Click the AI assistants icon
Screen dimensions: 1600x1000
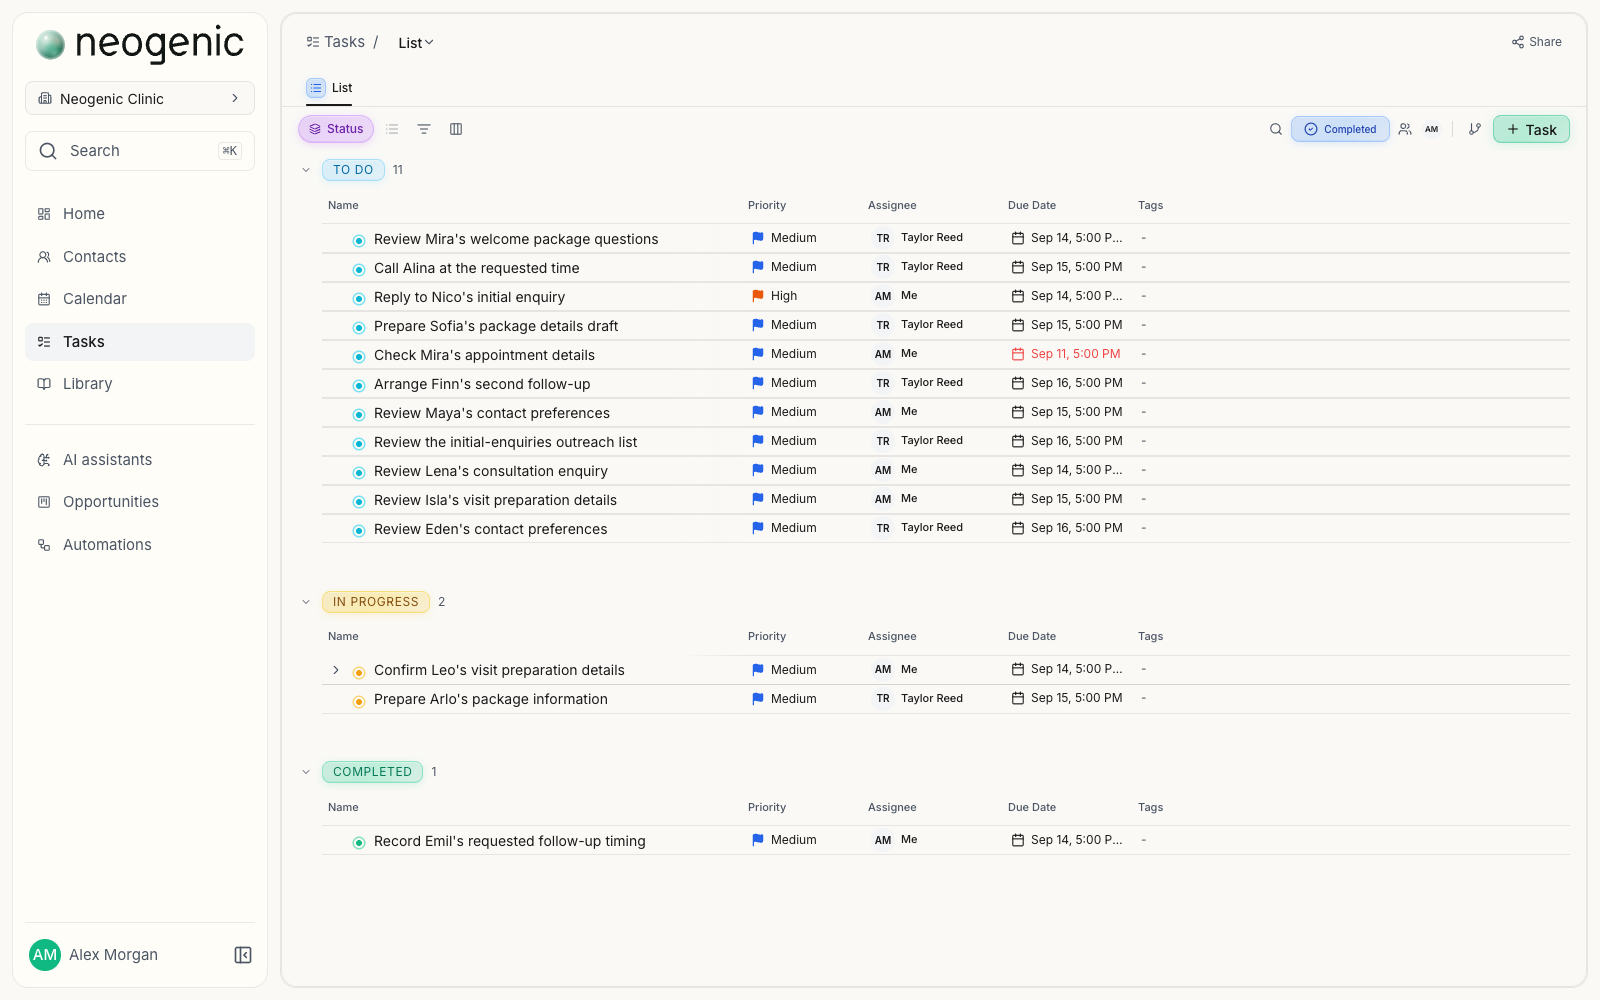[x=44, y=460]
